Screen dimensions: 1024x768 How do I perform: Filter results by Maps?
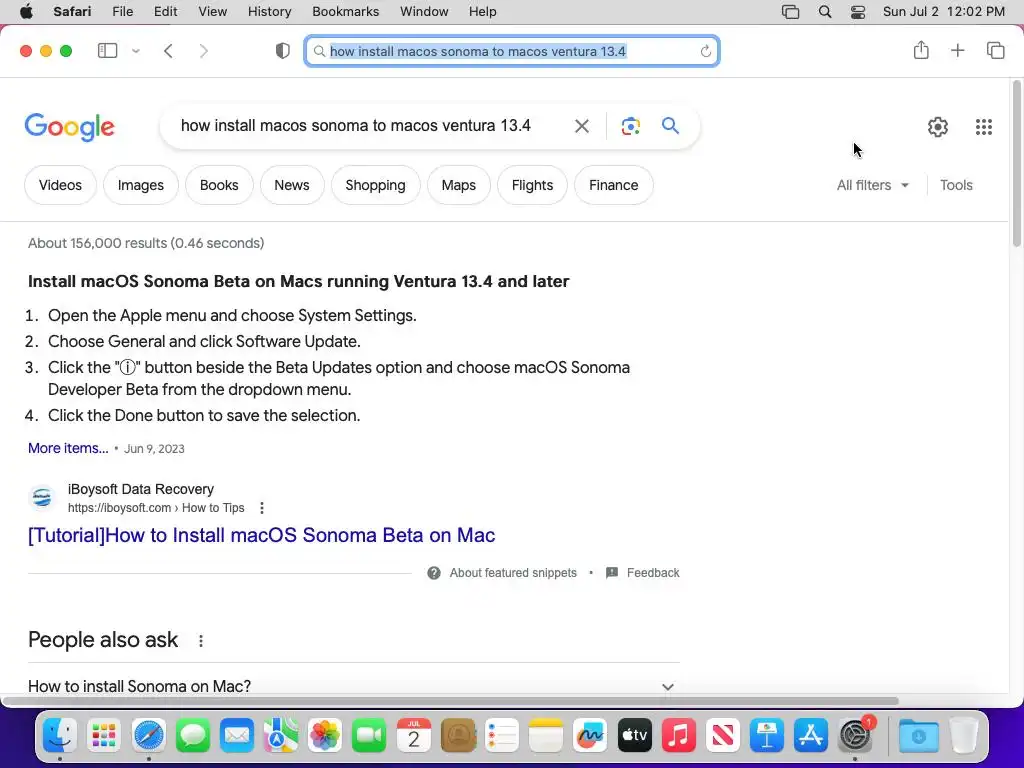458,185
